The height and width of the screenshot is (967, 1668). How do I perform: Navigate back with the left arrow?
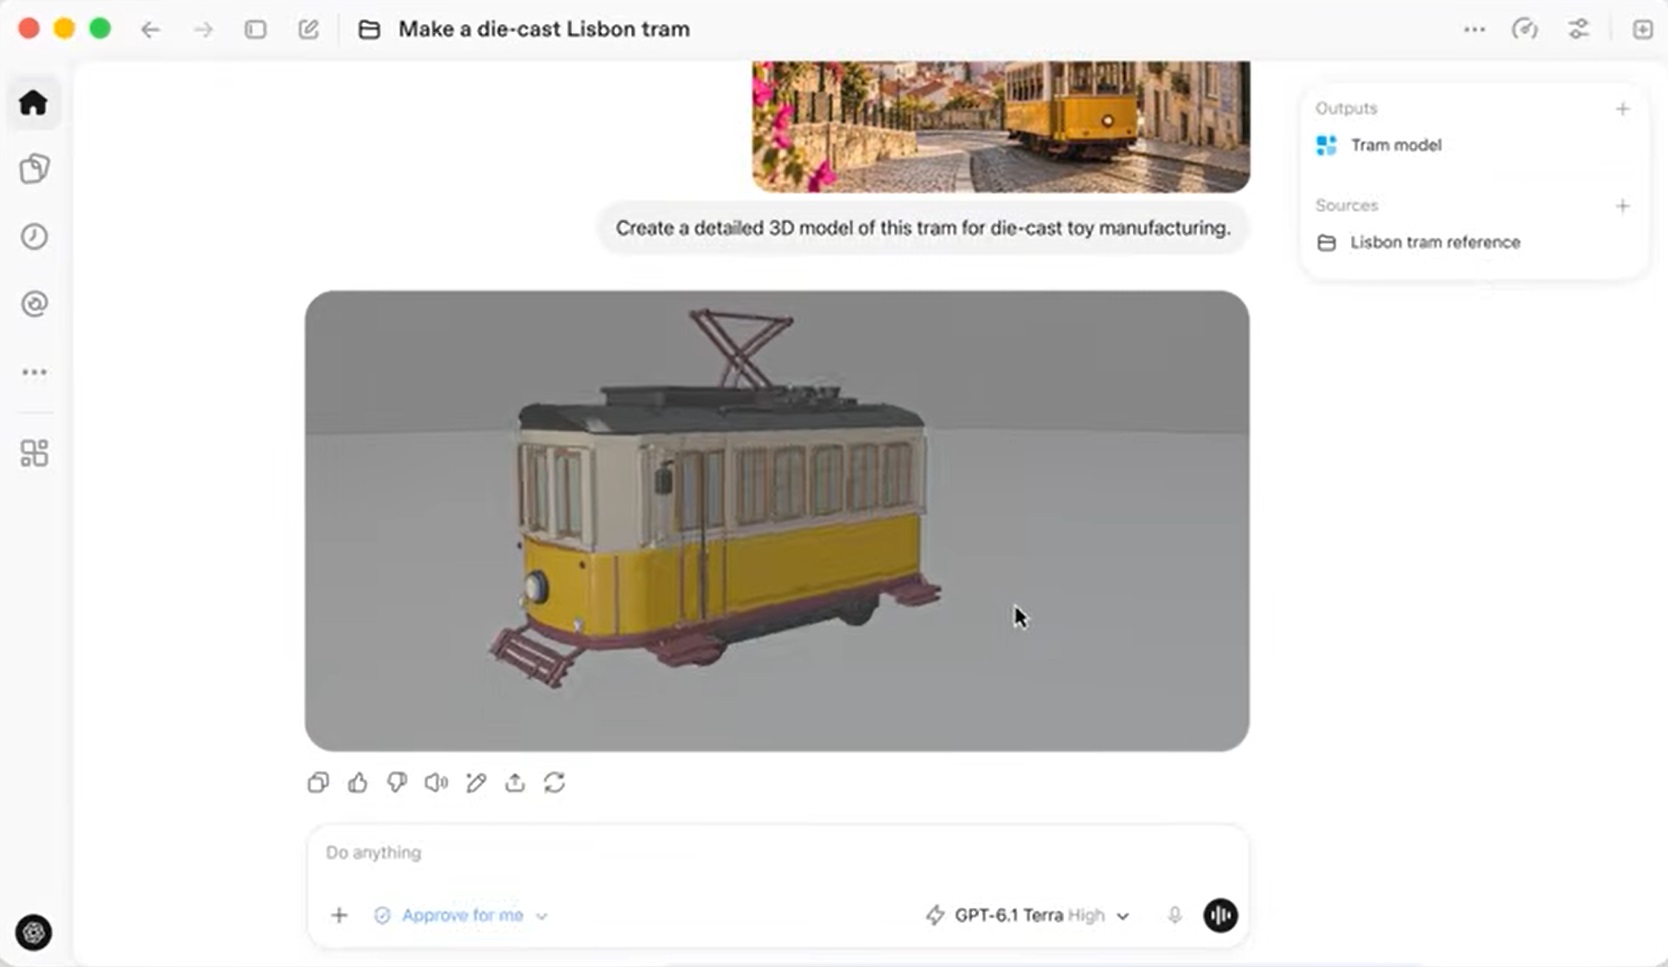coord(150,30)
